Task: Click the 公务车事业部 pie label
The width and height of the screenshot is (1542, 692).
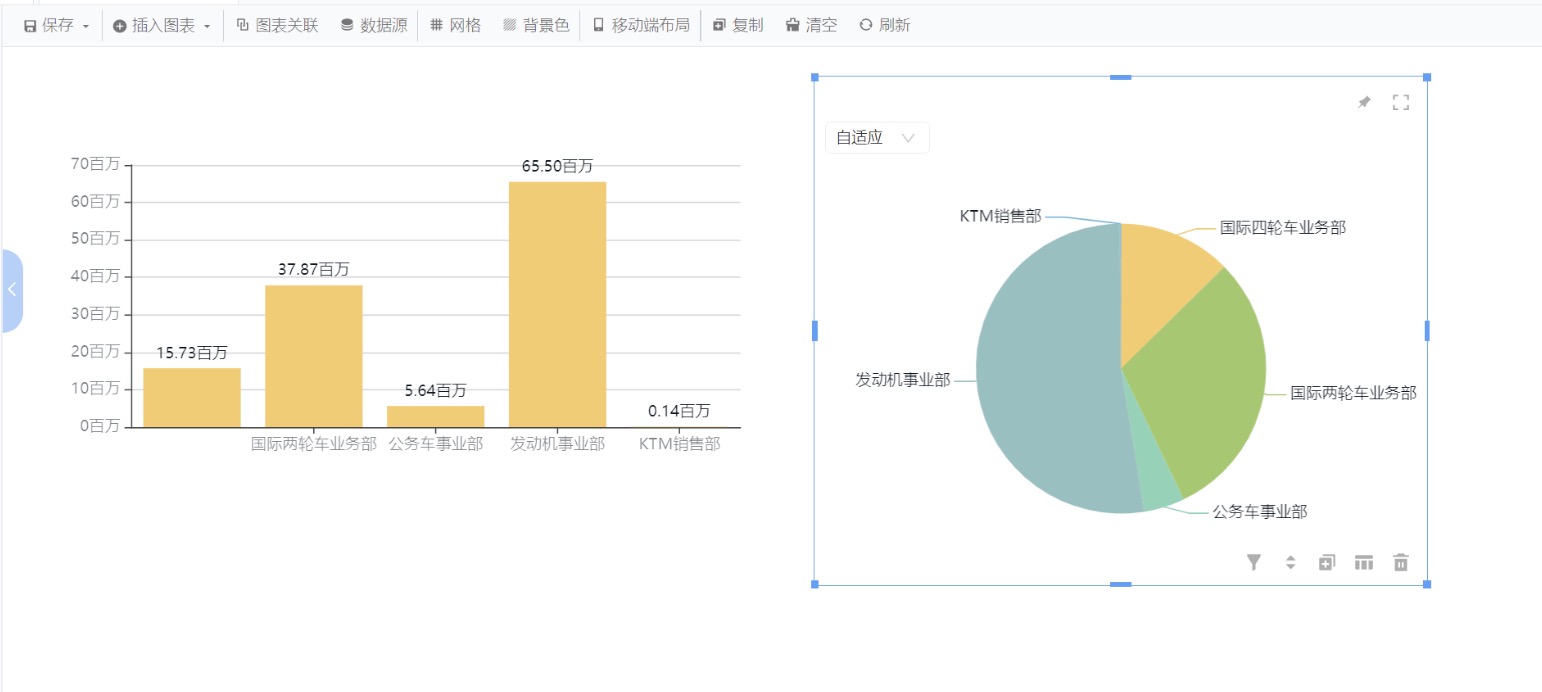Action: point(1260,512)
